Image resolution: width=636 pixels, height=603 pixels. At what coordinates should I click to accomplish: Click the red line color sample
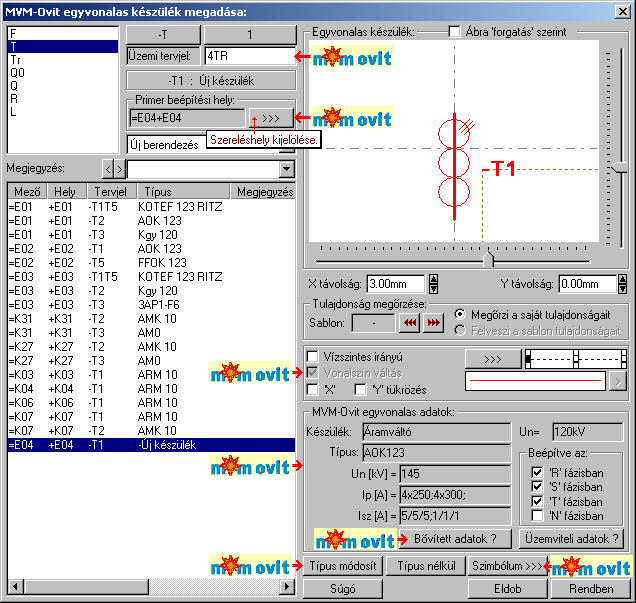coord(535,381)
